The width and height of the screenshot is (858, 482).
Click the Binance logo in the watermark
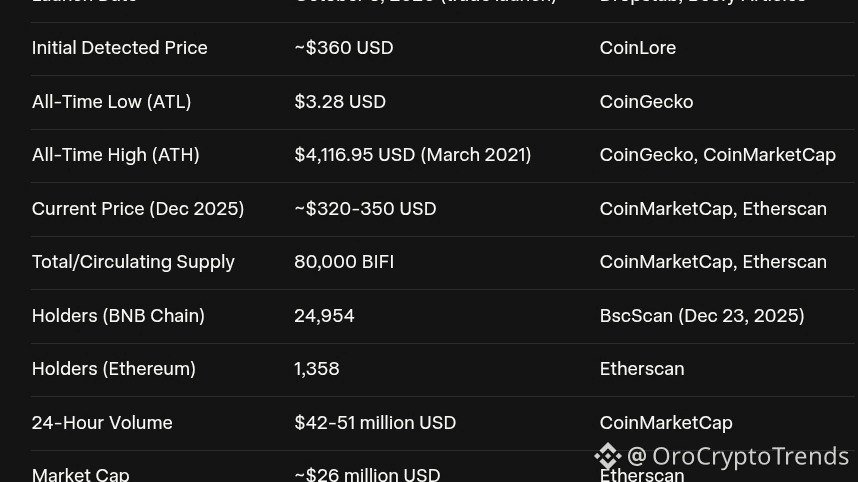[x=607, y=456]
